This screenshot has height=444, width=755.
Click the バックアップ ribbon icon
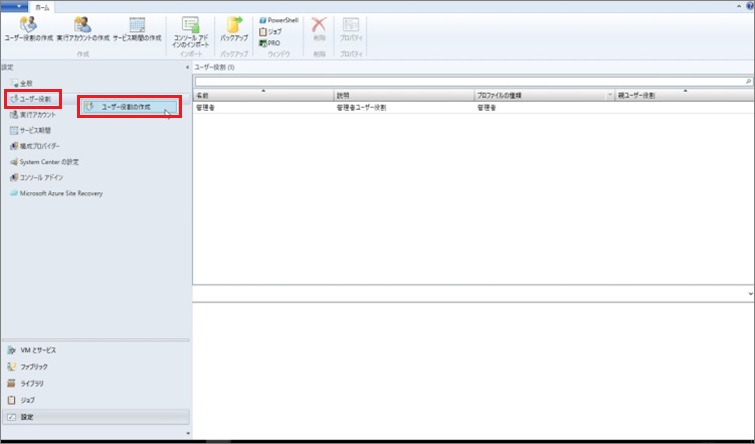[x=234, y=26]
